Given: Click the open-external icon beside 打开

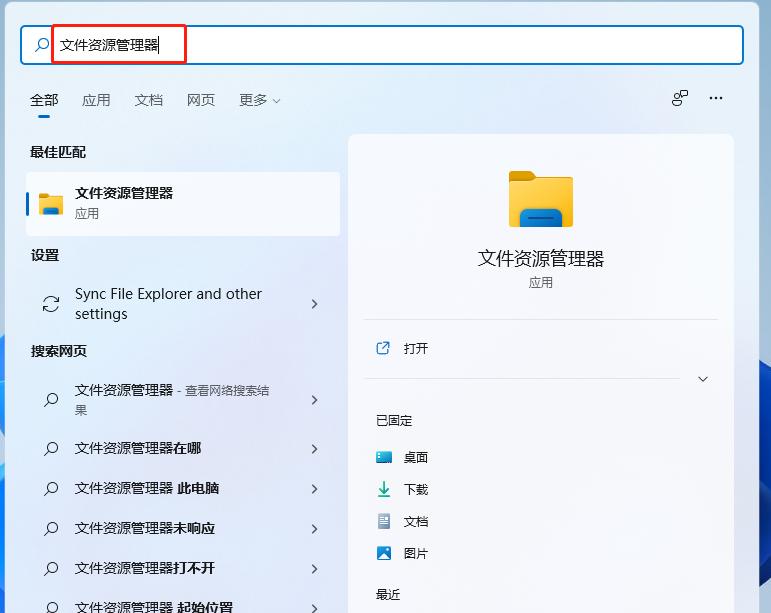Looking at the screenshot, I should (383, 349).
